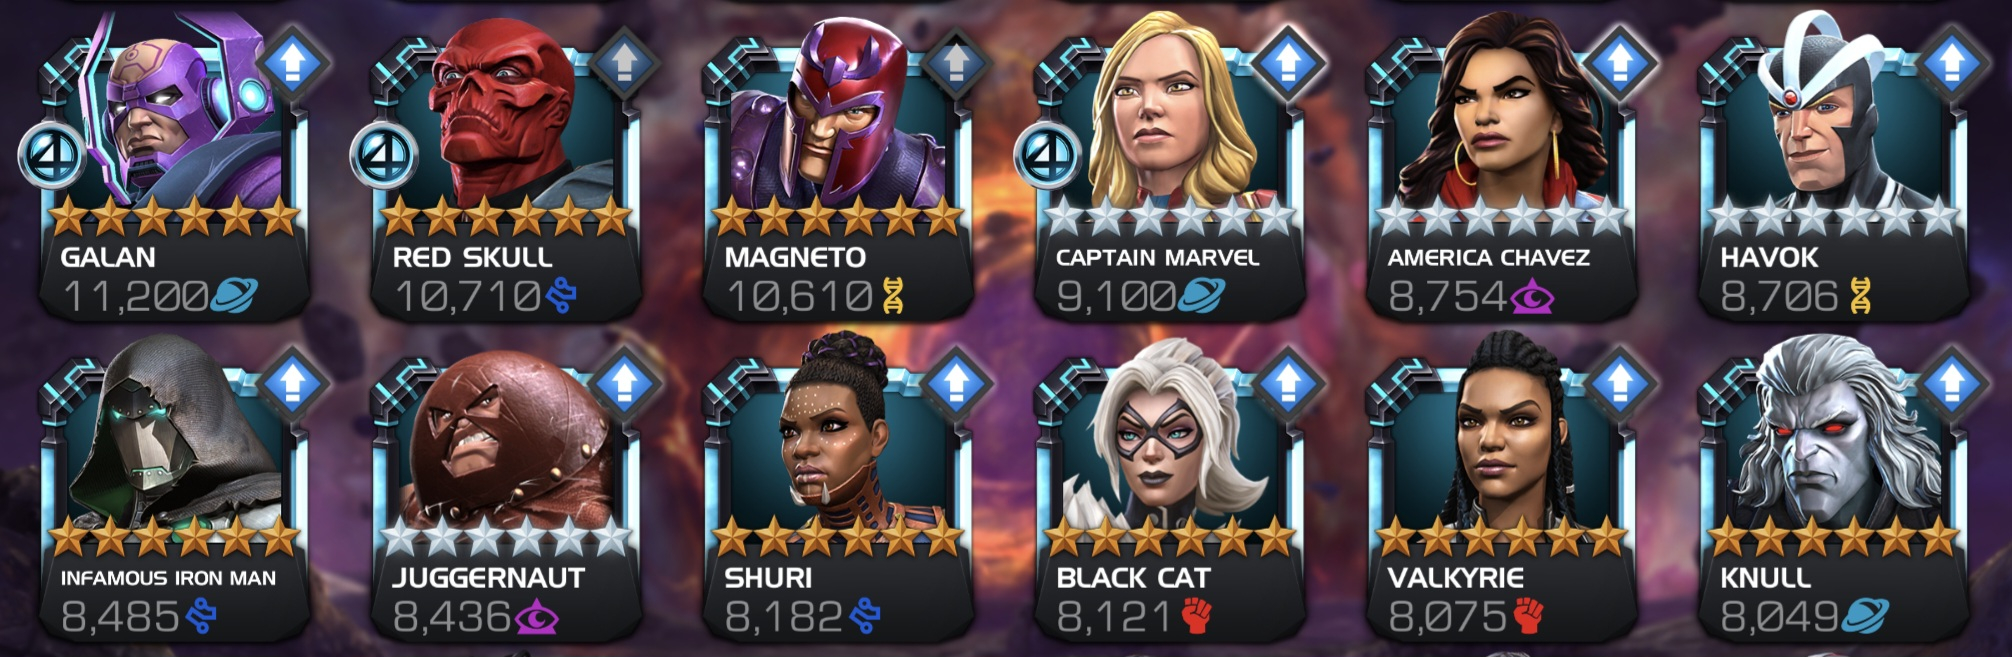Click America Chavez's mystic class eye icon
Image resolution: width=2012 pixels, height=657 pixels.
(x=1533, y=297)
